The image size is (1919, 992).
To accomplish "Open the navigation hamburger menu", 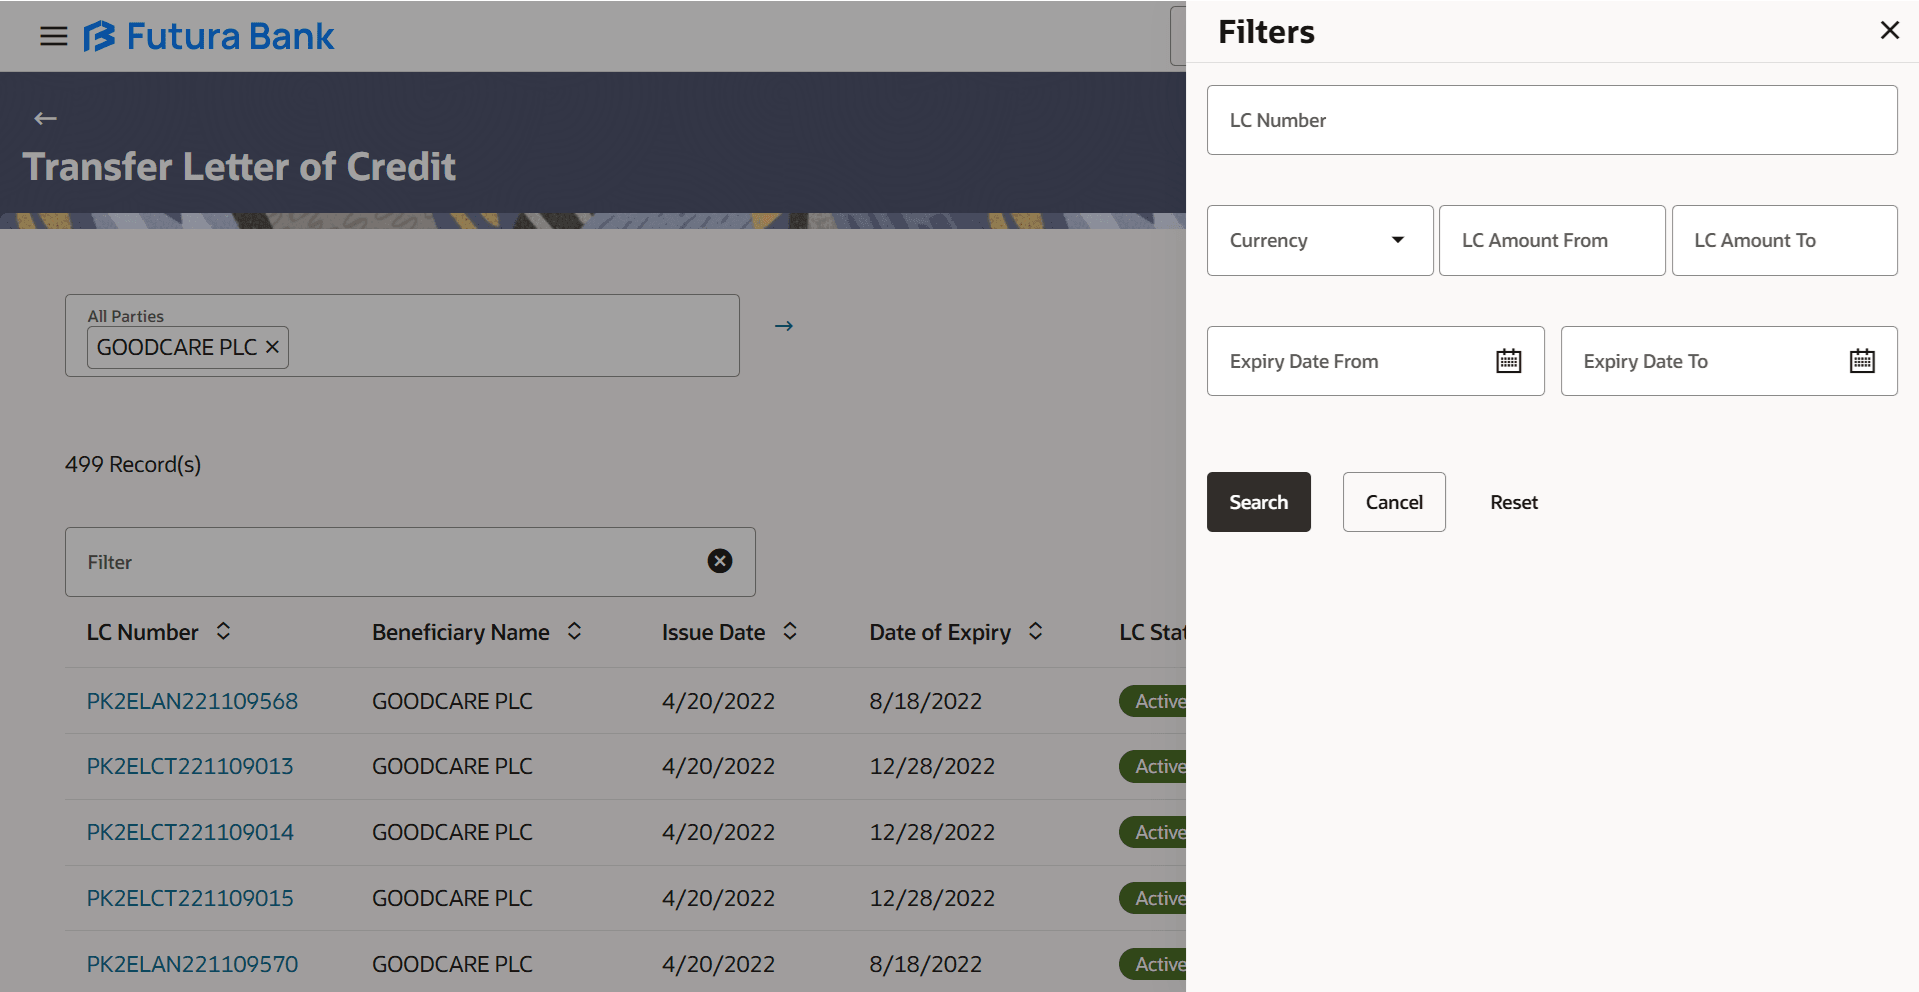I will pos(53,36).
